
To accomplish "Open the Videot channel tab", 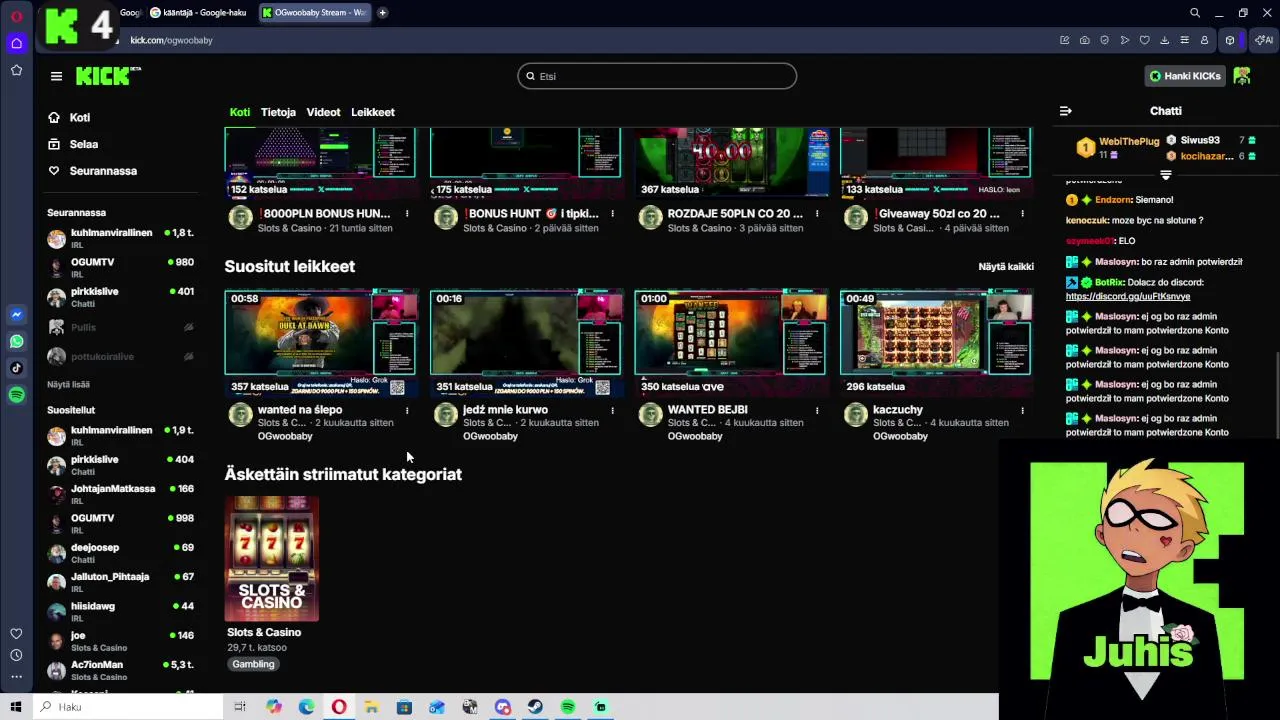I will pyautogui.click(x=323, y=112).
